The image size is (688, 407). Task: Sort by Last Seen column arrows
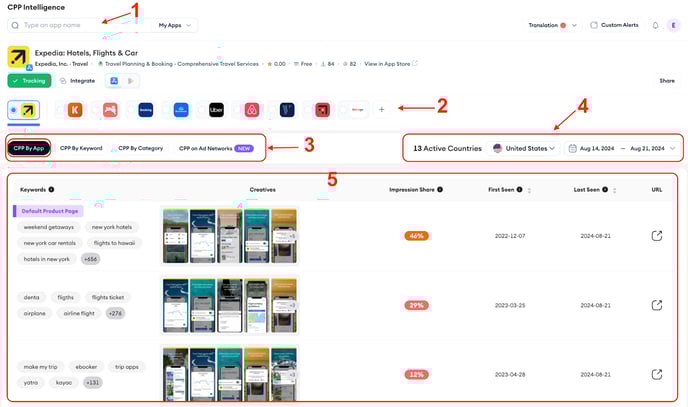pyautogui.click(x=614, y=190)
